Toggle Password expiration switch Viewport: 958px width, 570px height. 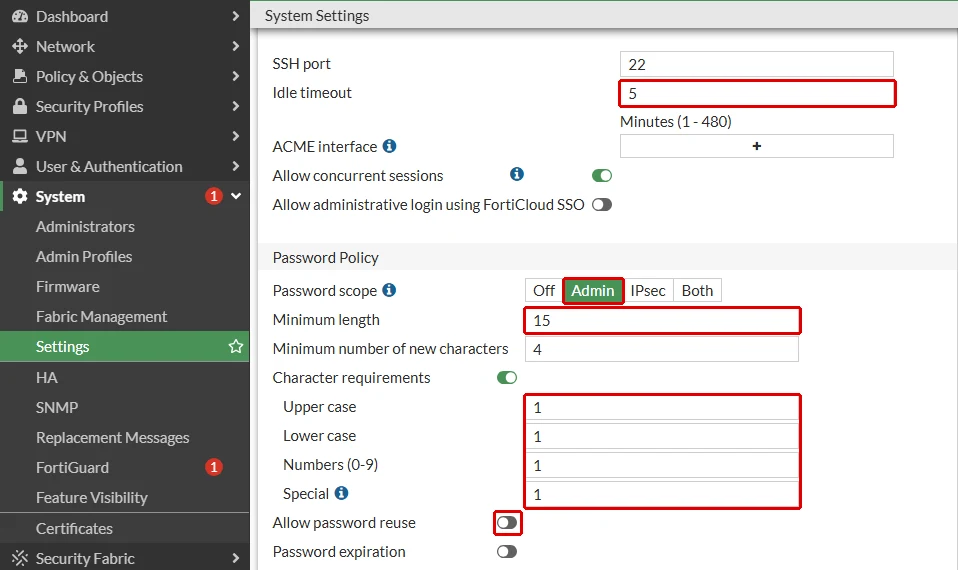(x=506, y=552)
